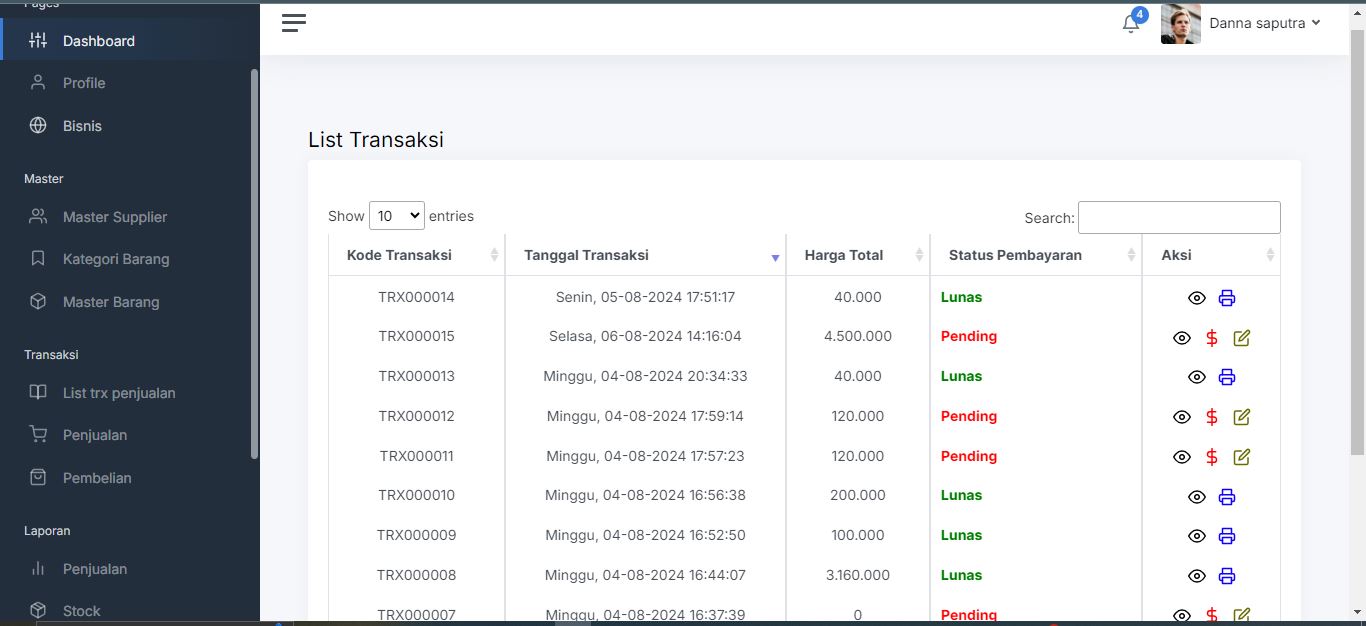Focus the Search input field
This screenshot has width=1366, height=626.
1178,218
